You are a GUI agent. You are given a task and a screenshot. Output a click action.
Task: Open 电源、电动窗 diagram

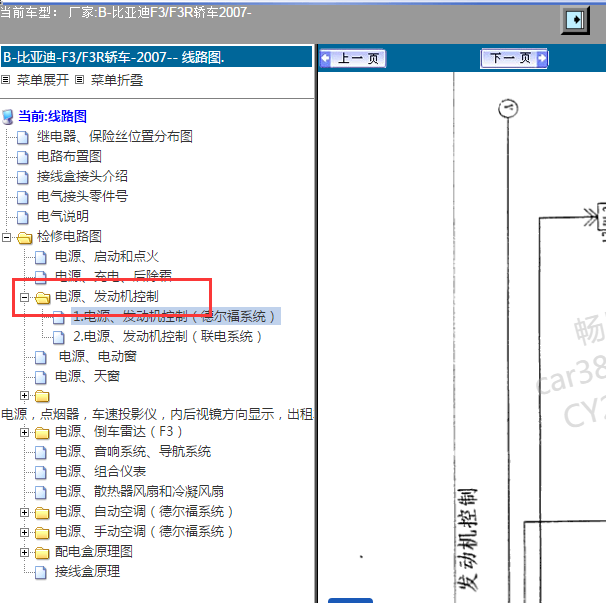(x=98, y=356)
